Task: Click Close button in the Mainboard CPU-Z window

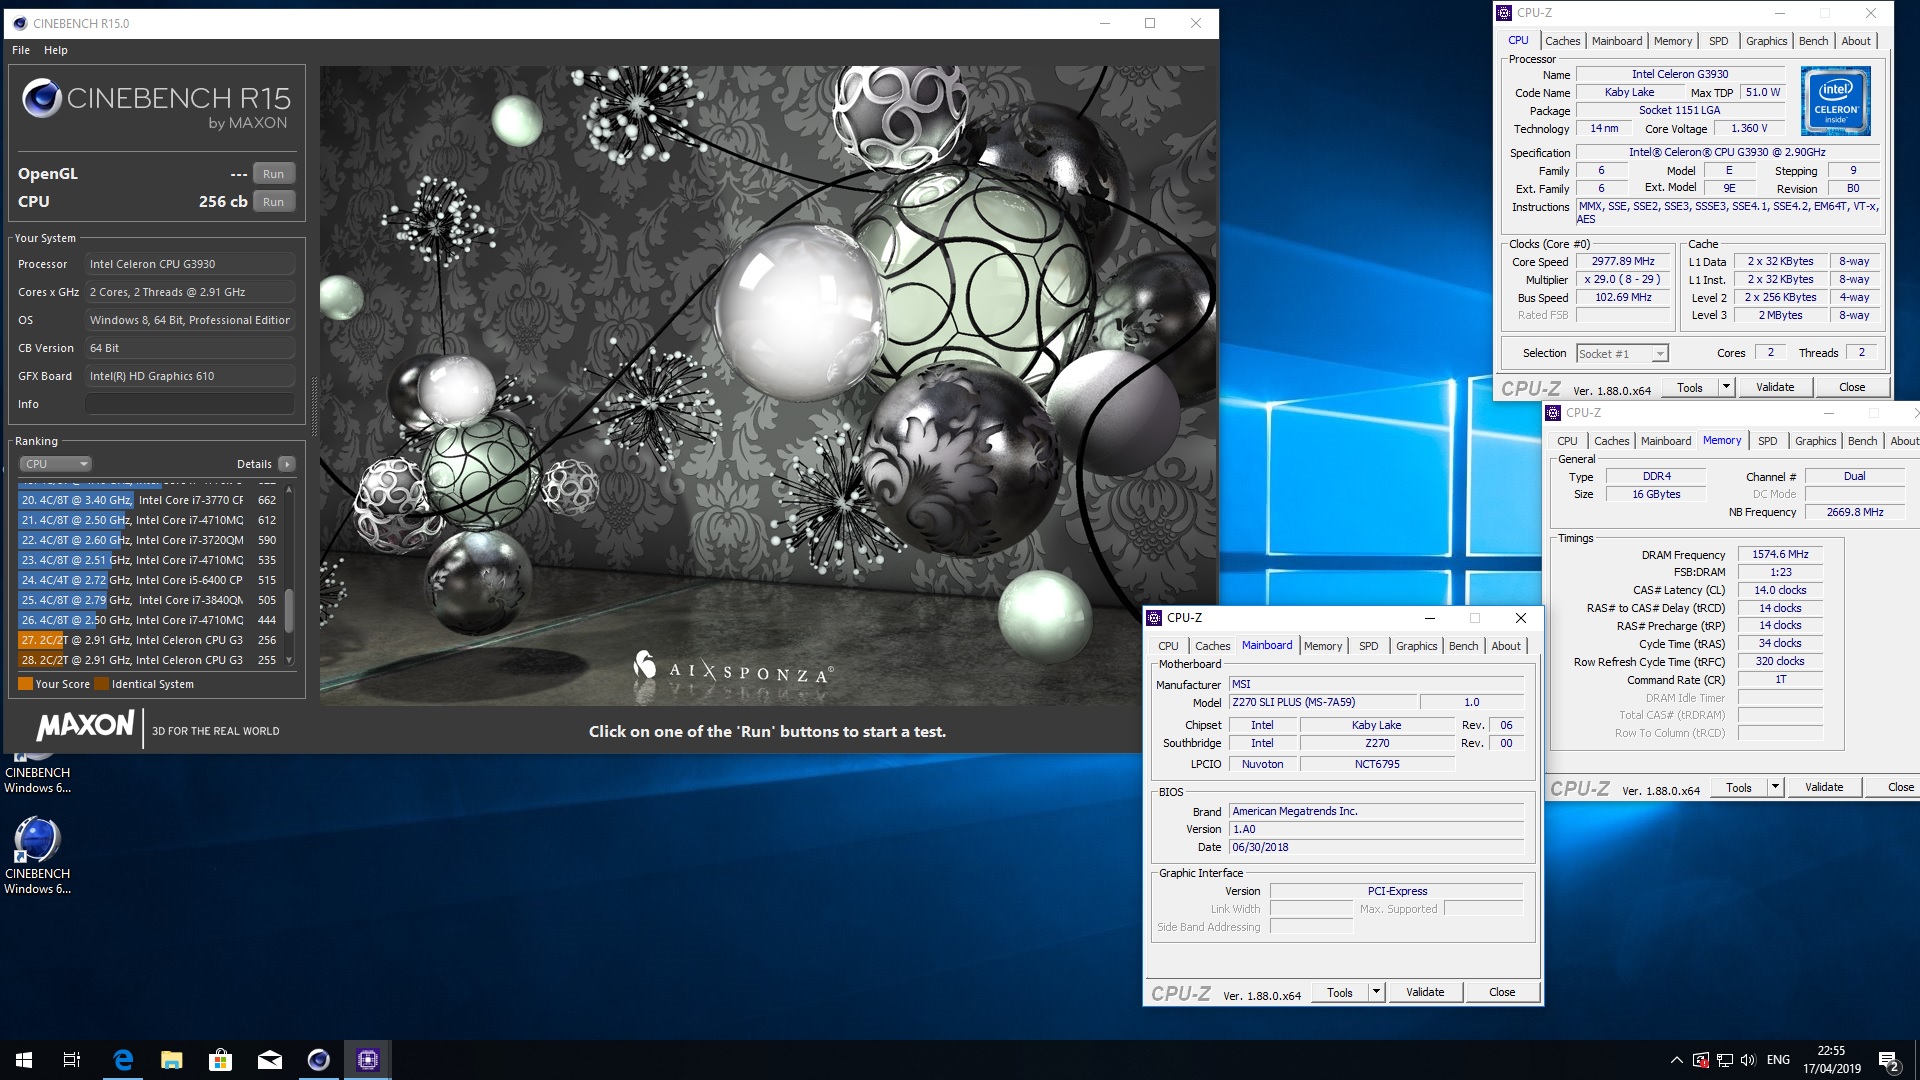Action: [1502, 993]
